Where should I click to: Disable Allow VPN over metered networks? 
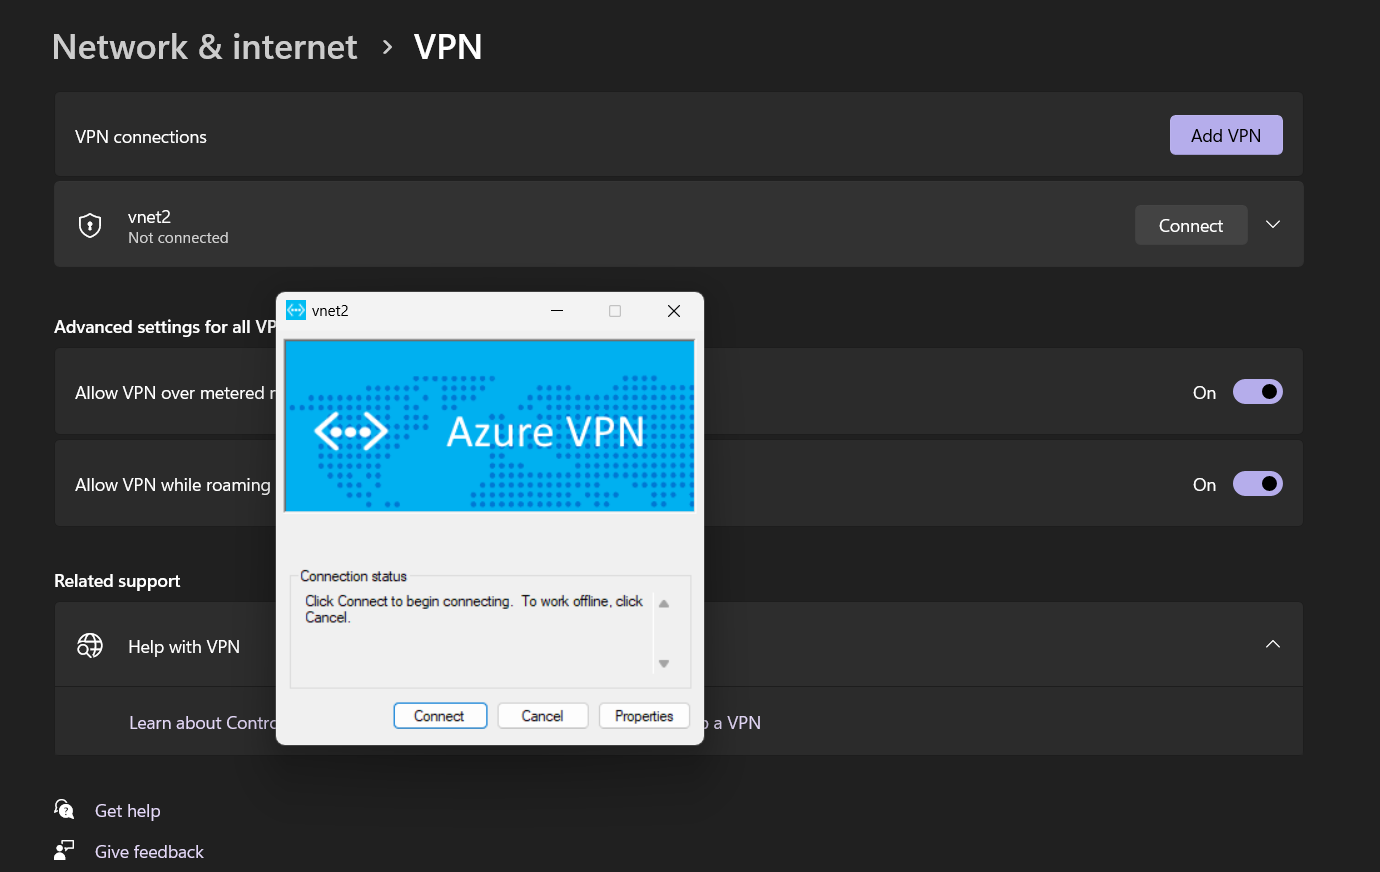click(x=1257, y=391)
